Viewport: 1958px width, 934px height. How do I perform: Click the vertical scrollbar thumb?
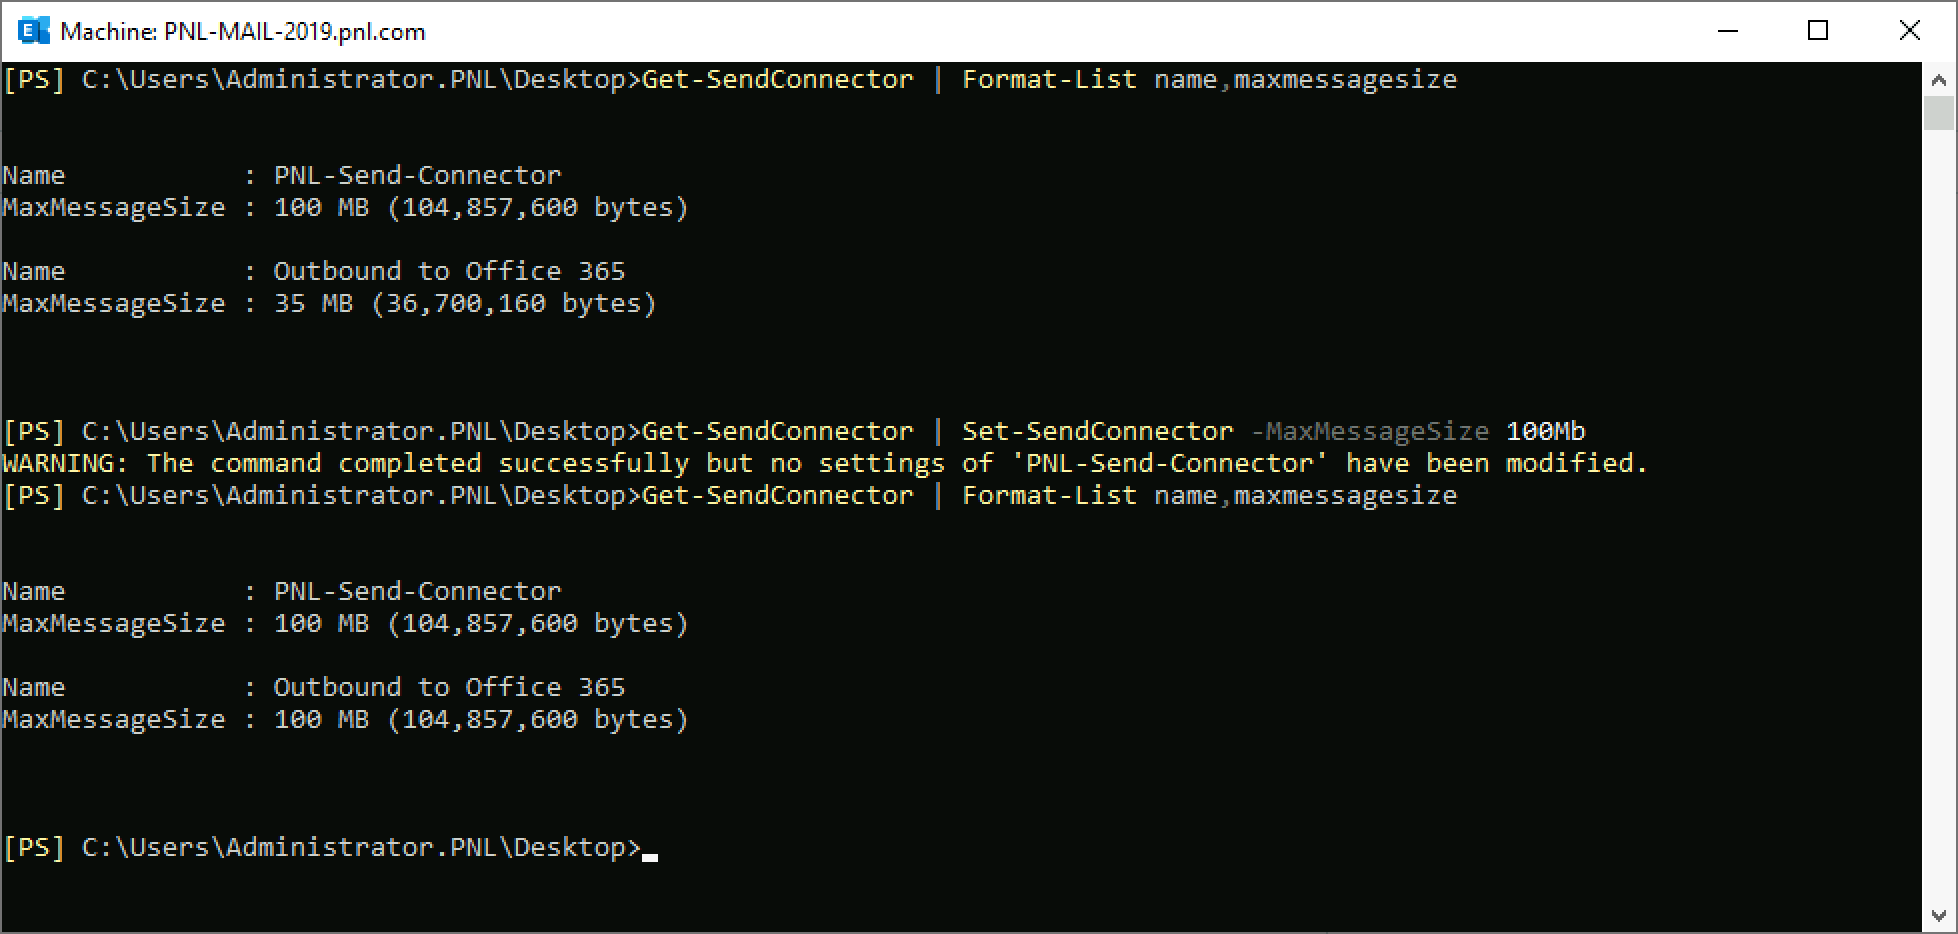[x=1938, y=113]
